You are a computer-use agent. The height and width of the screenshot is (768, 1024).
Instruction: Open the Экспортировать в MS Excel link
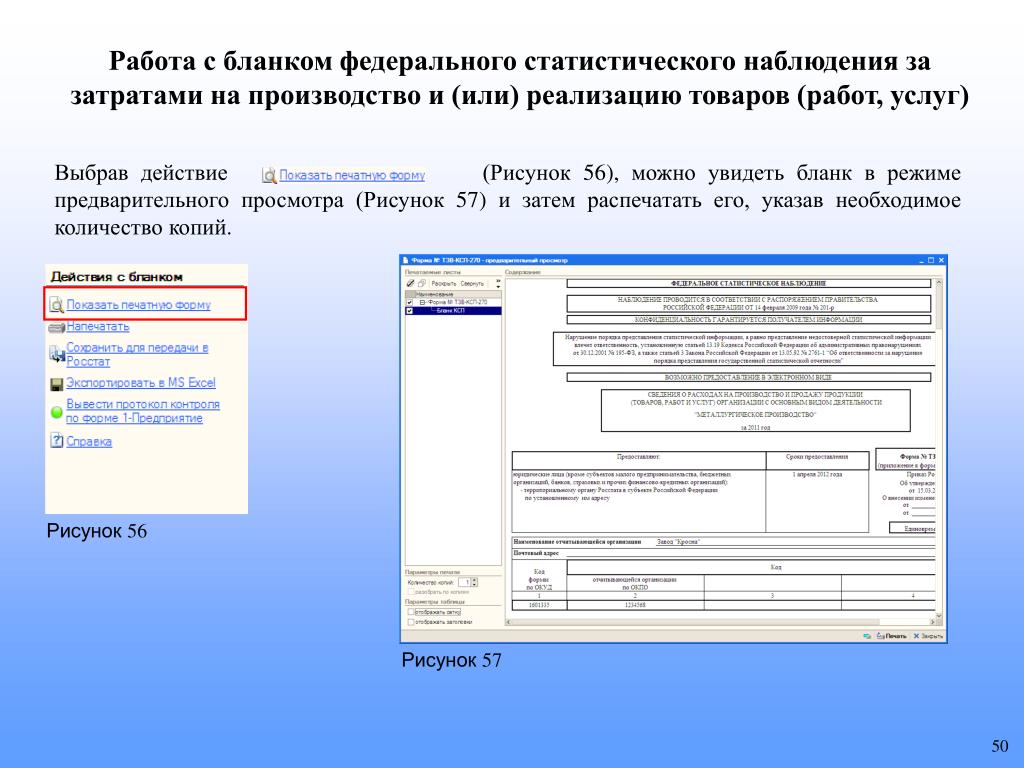click(140, 383)
